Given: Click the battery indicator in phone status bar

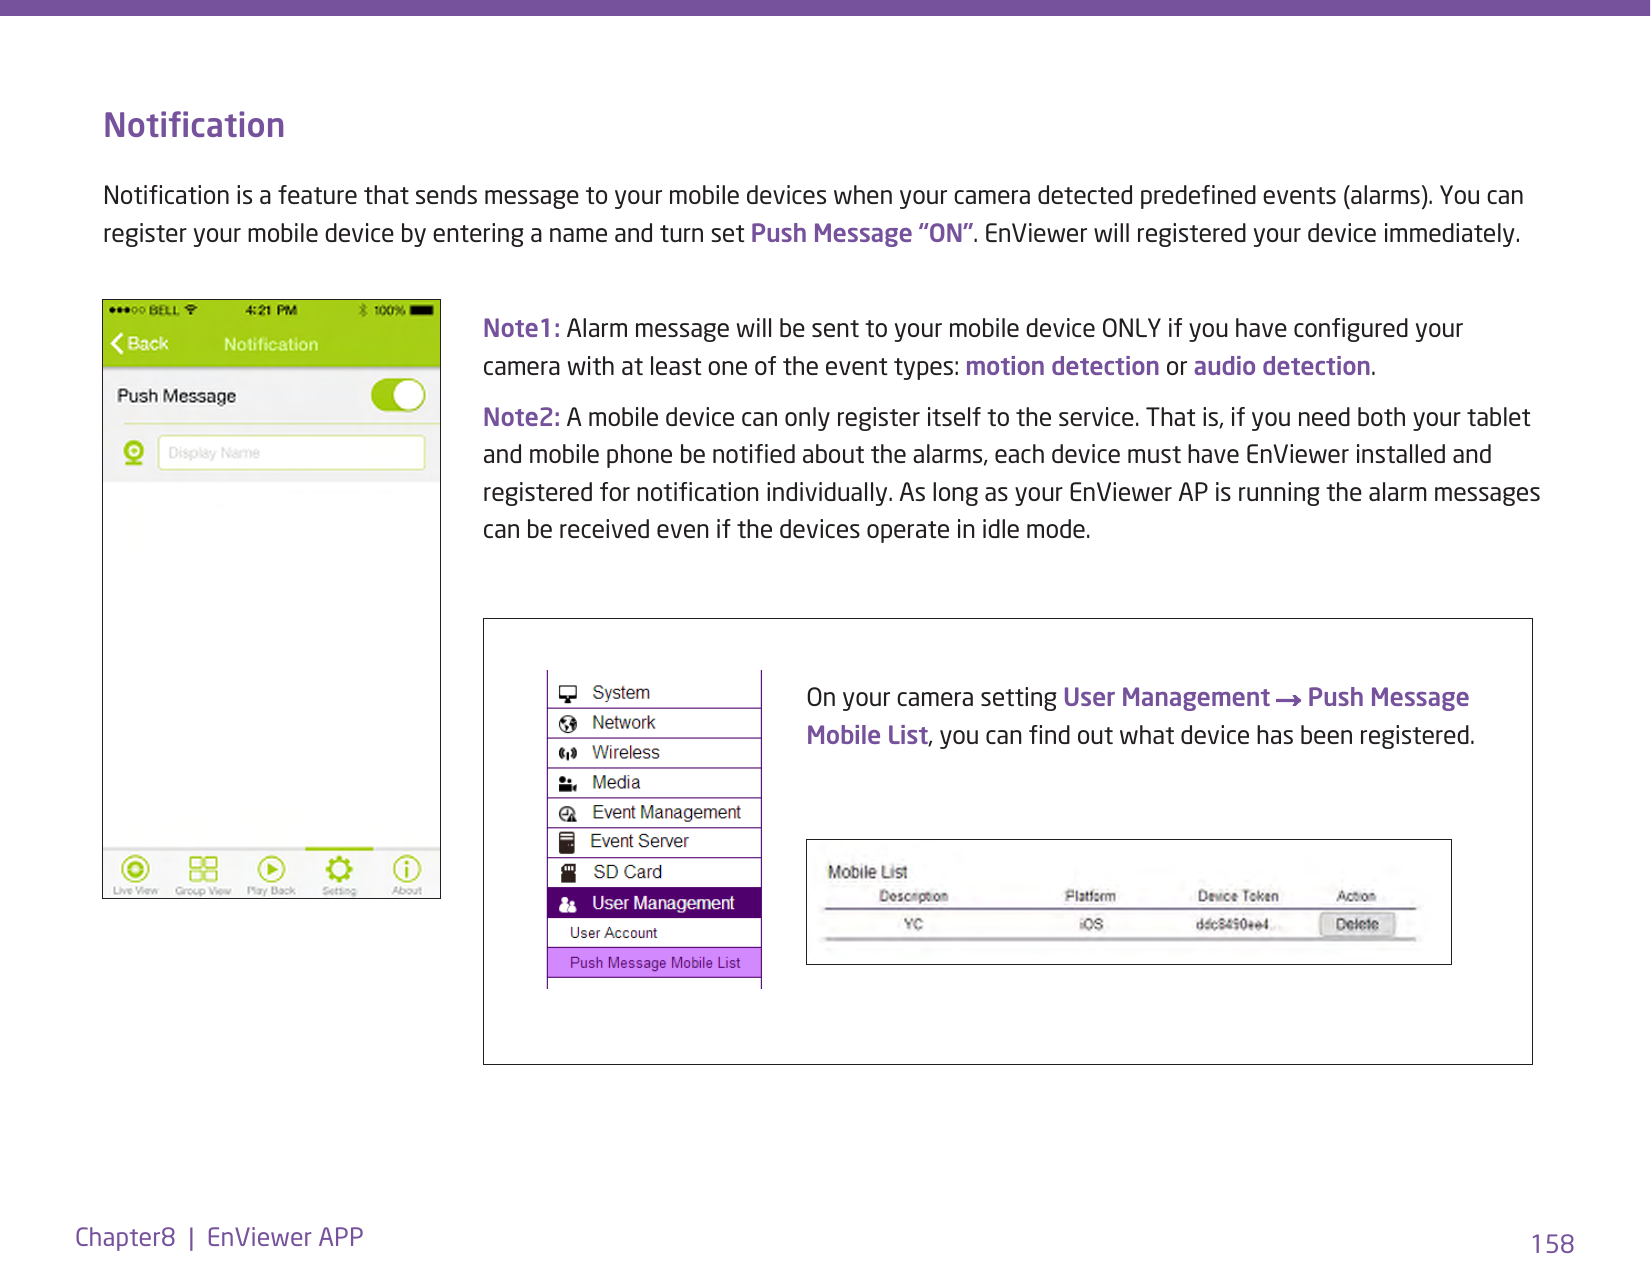Looking at the screenshot, I should point(422,310).
